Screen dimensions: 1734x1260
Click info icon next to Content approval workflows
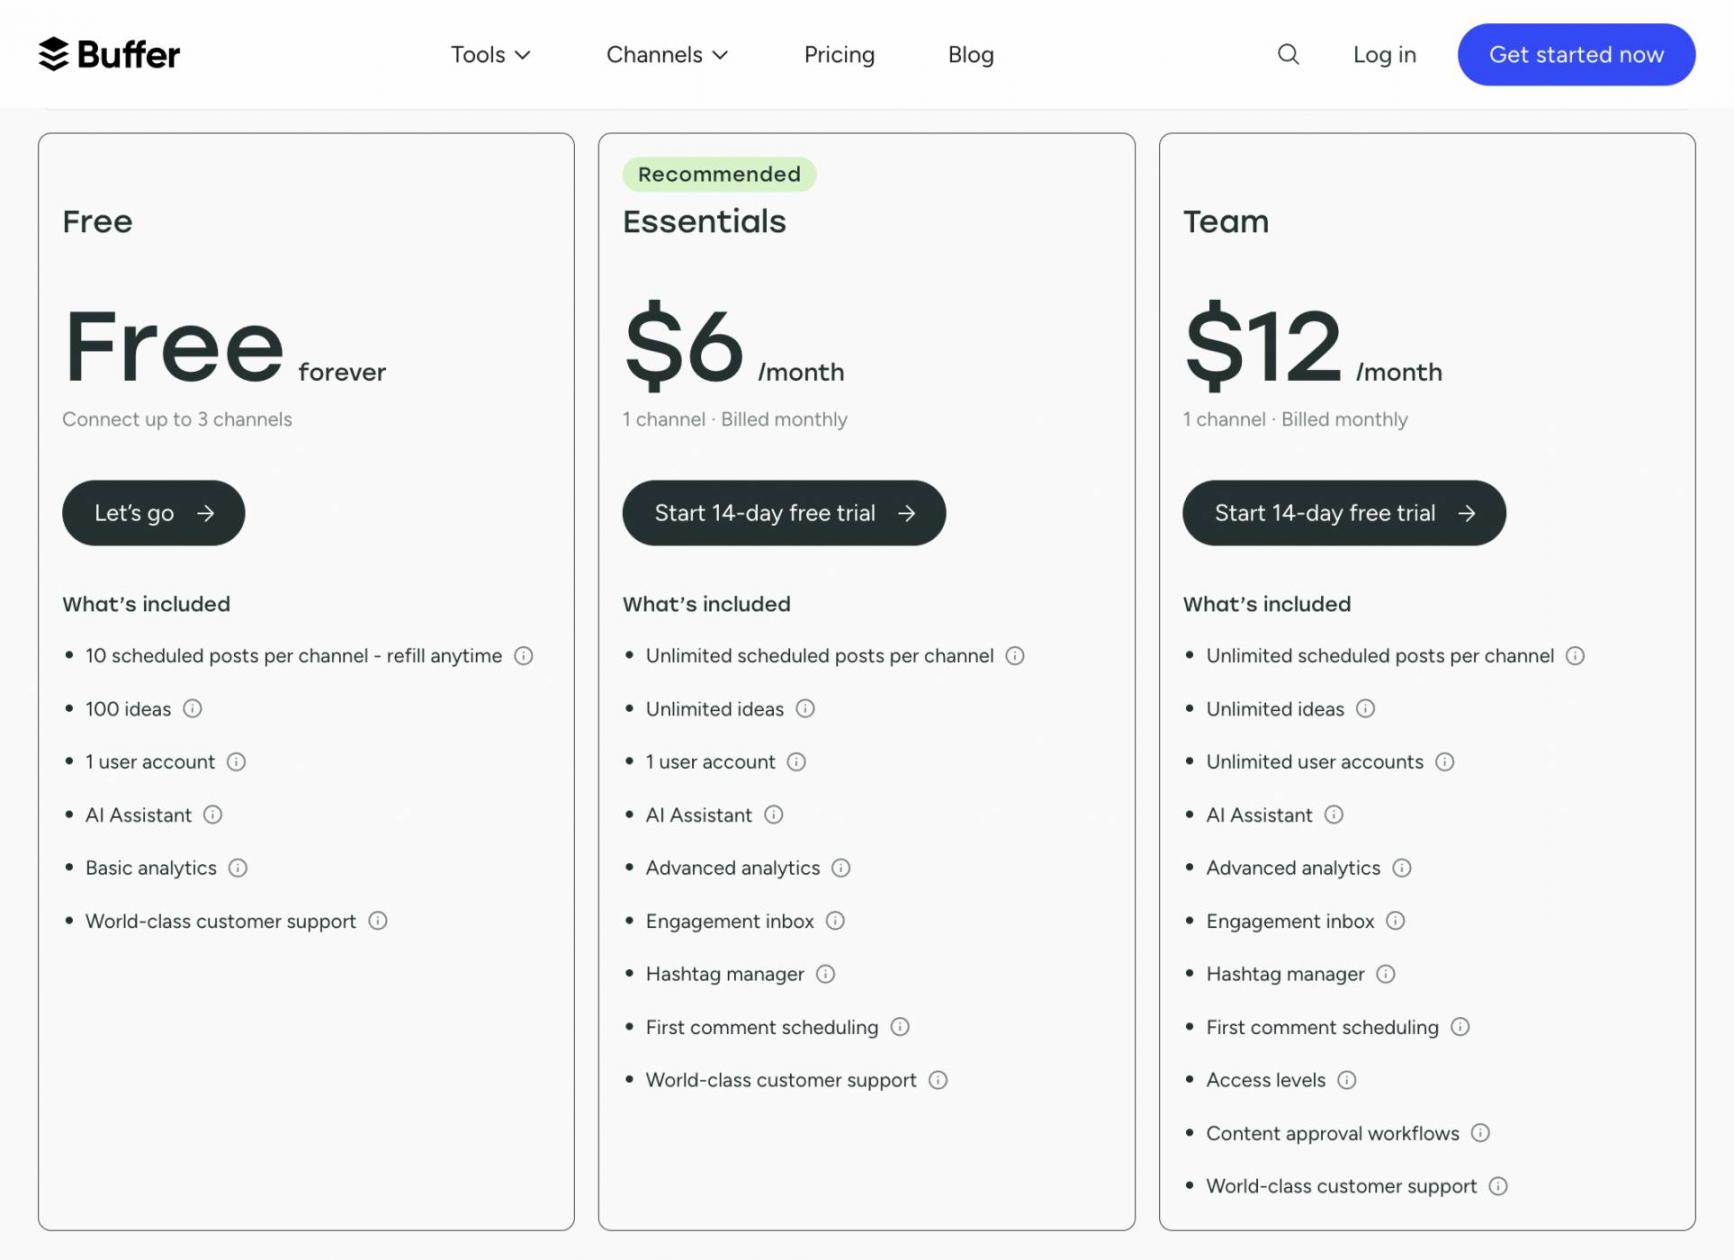1481,1133
